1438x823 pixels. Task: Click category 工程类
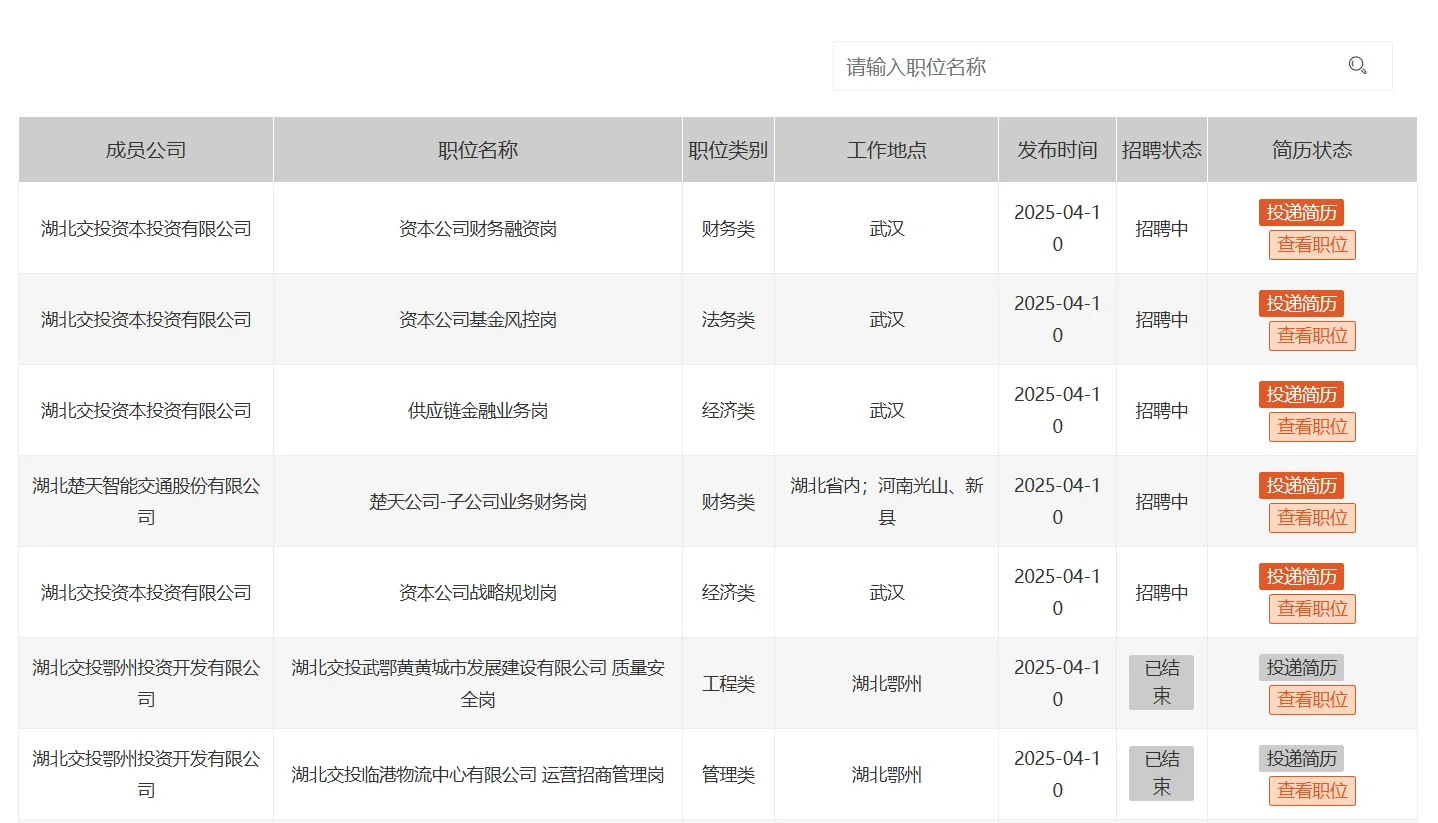(x=728, y=684)
